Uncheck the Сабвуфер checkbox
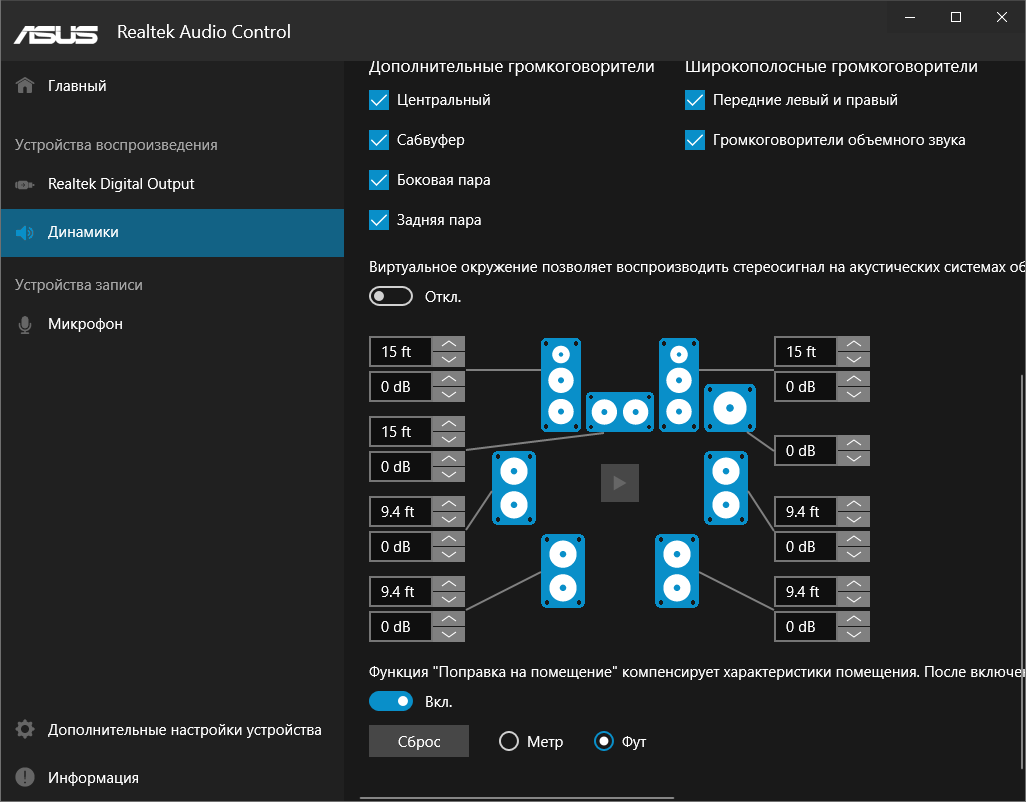1026x802 pixels. [379, 140]
